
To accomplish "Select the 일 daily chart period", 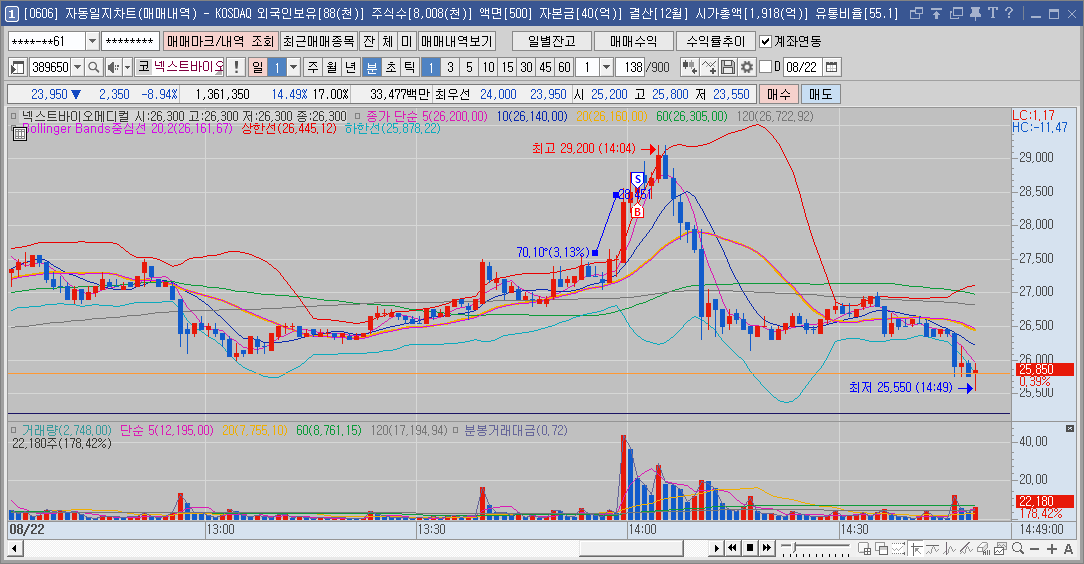I will pos(258,67).
